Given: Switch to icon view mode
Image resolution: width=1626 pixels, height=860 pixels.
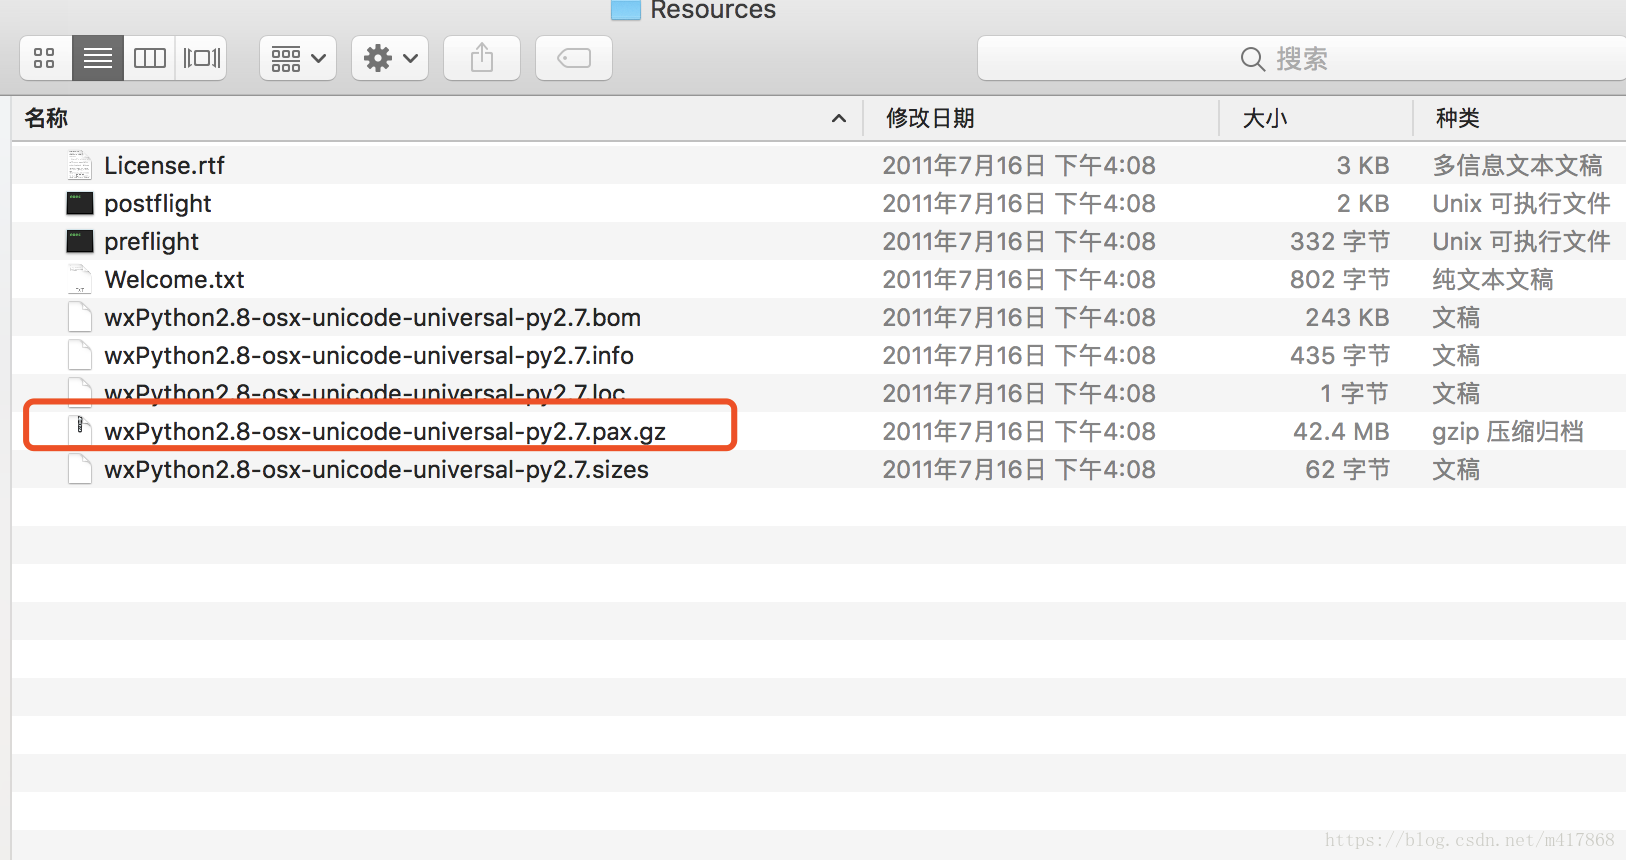Looking at the screenshot, I should pos(45,58).
